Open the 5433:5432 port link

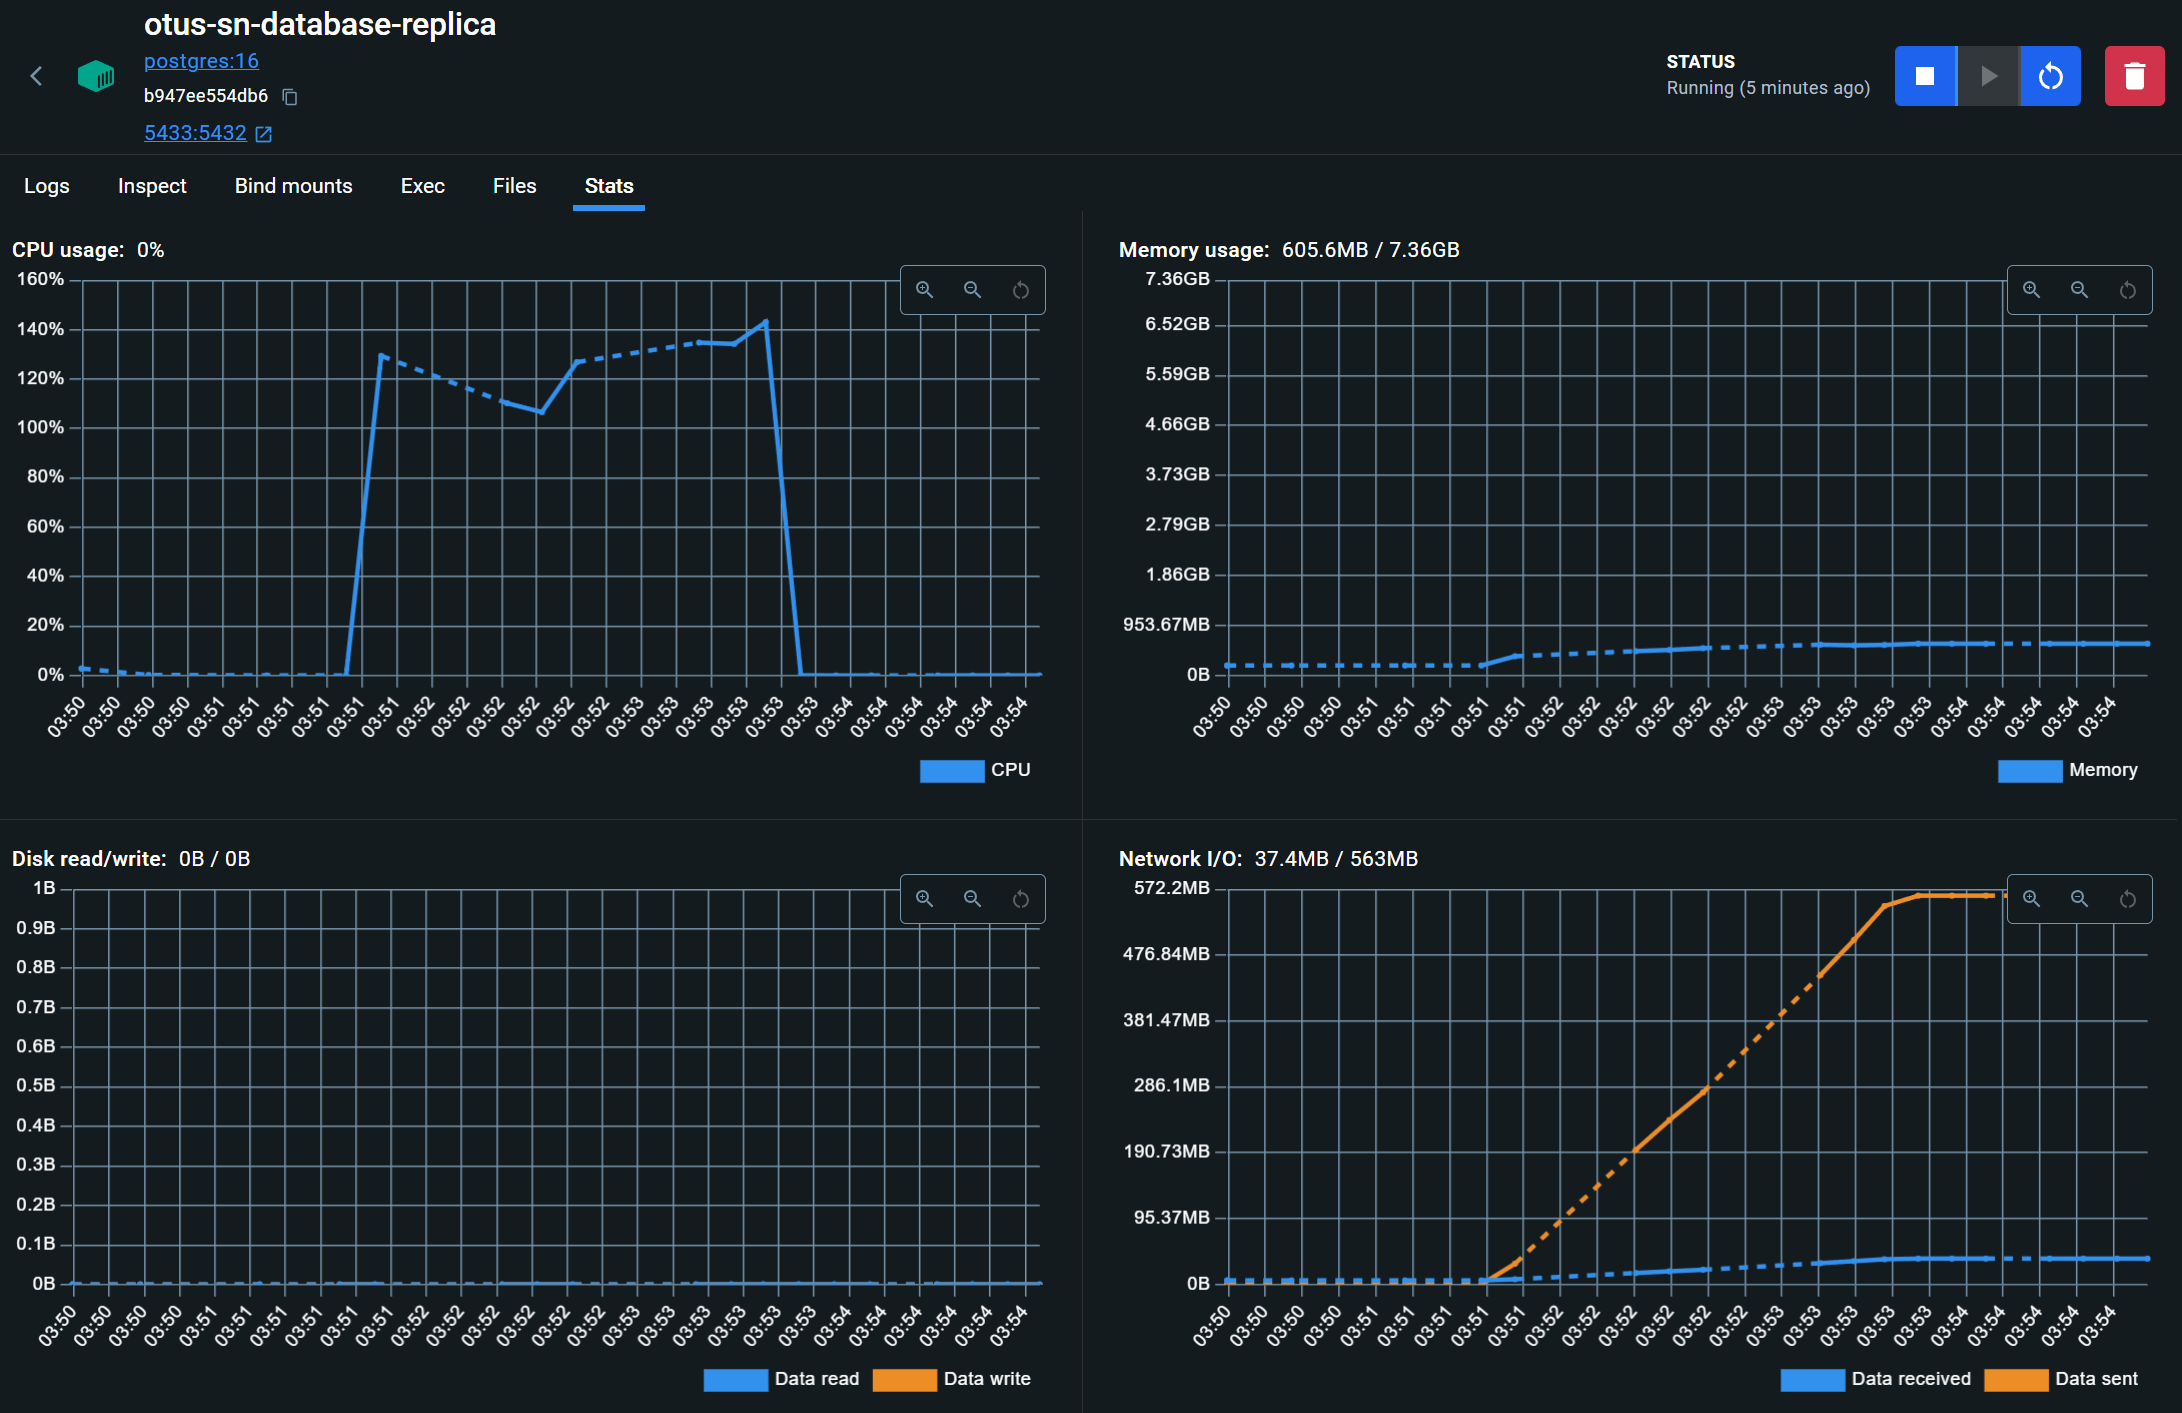pyautogui.click(x=195, y=133)
